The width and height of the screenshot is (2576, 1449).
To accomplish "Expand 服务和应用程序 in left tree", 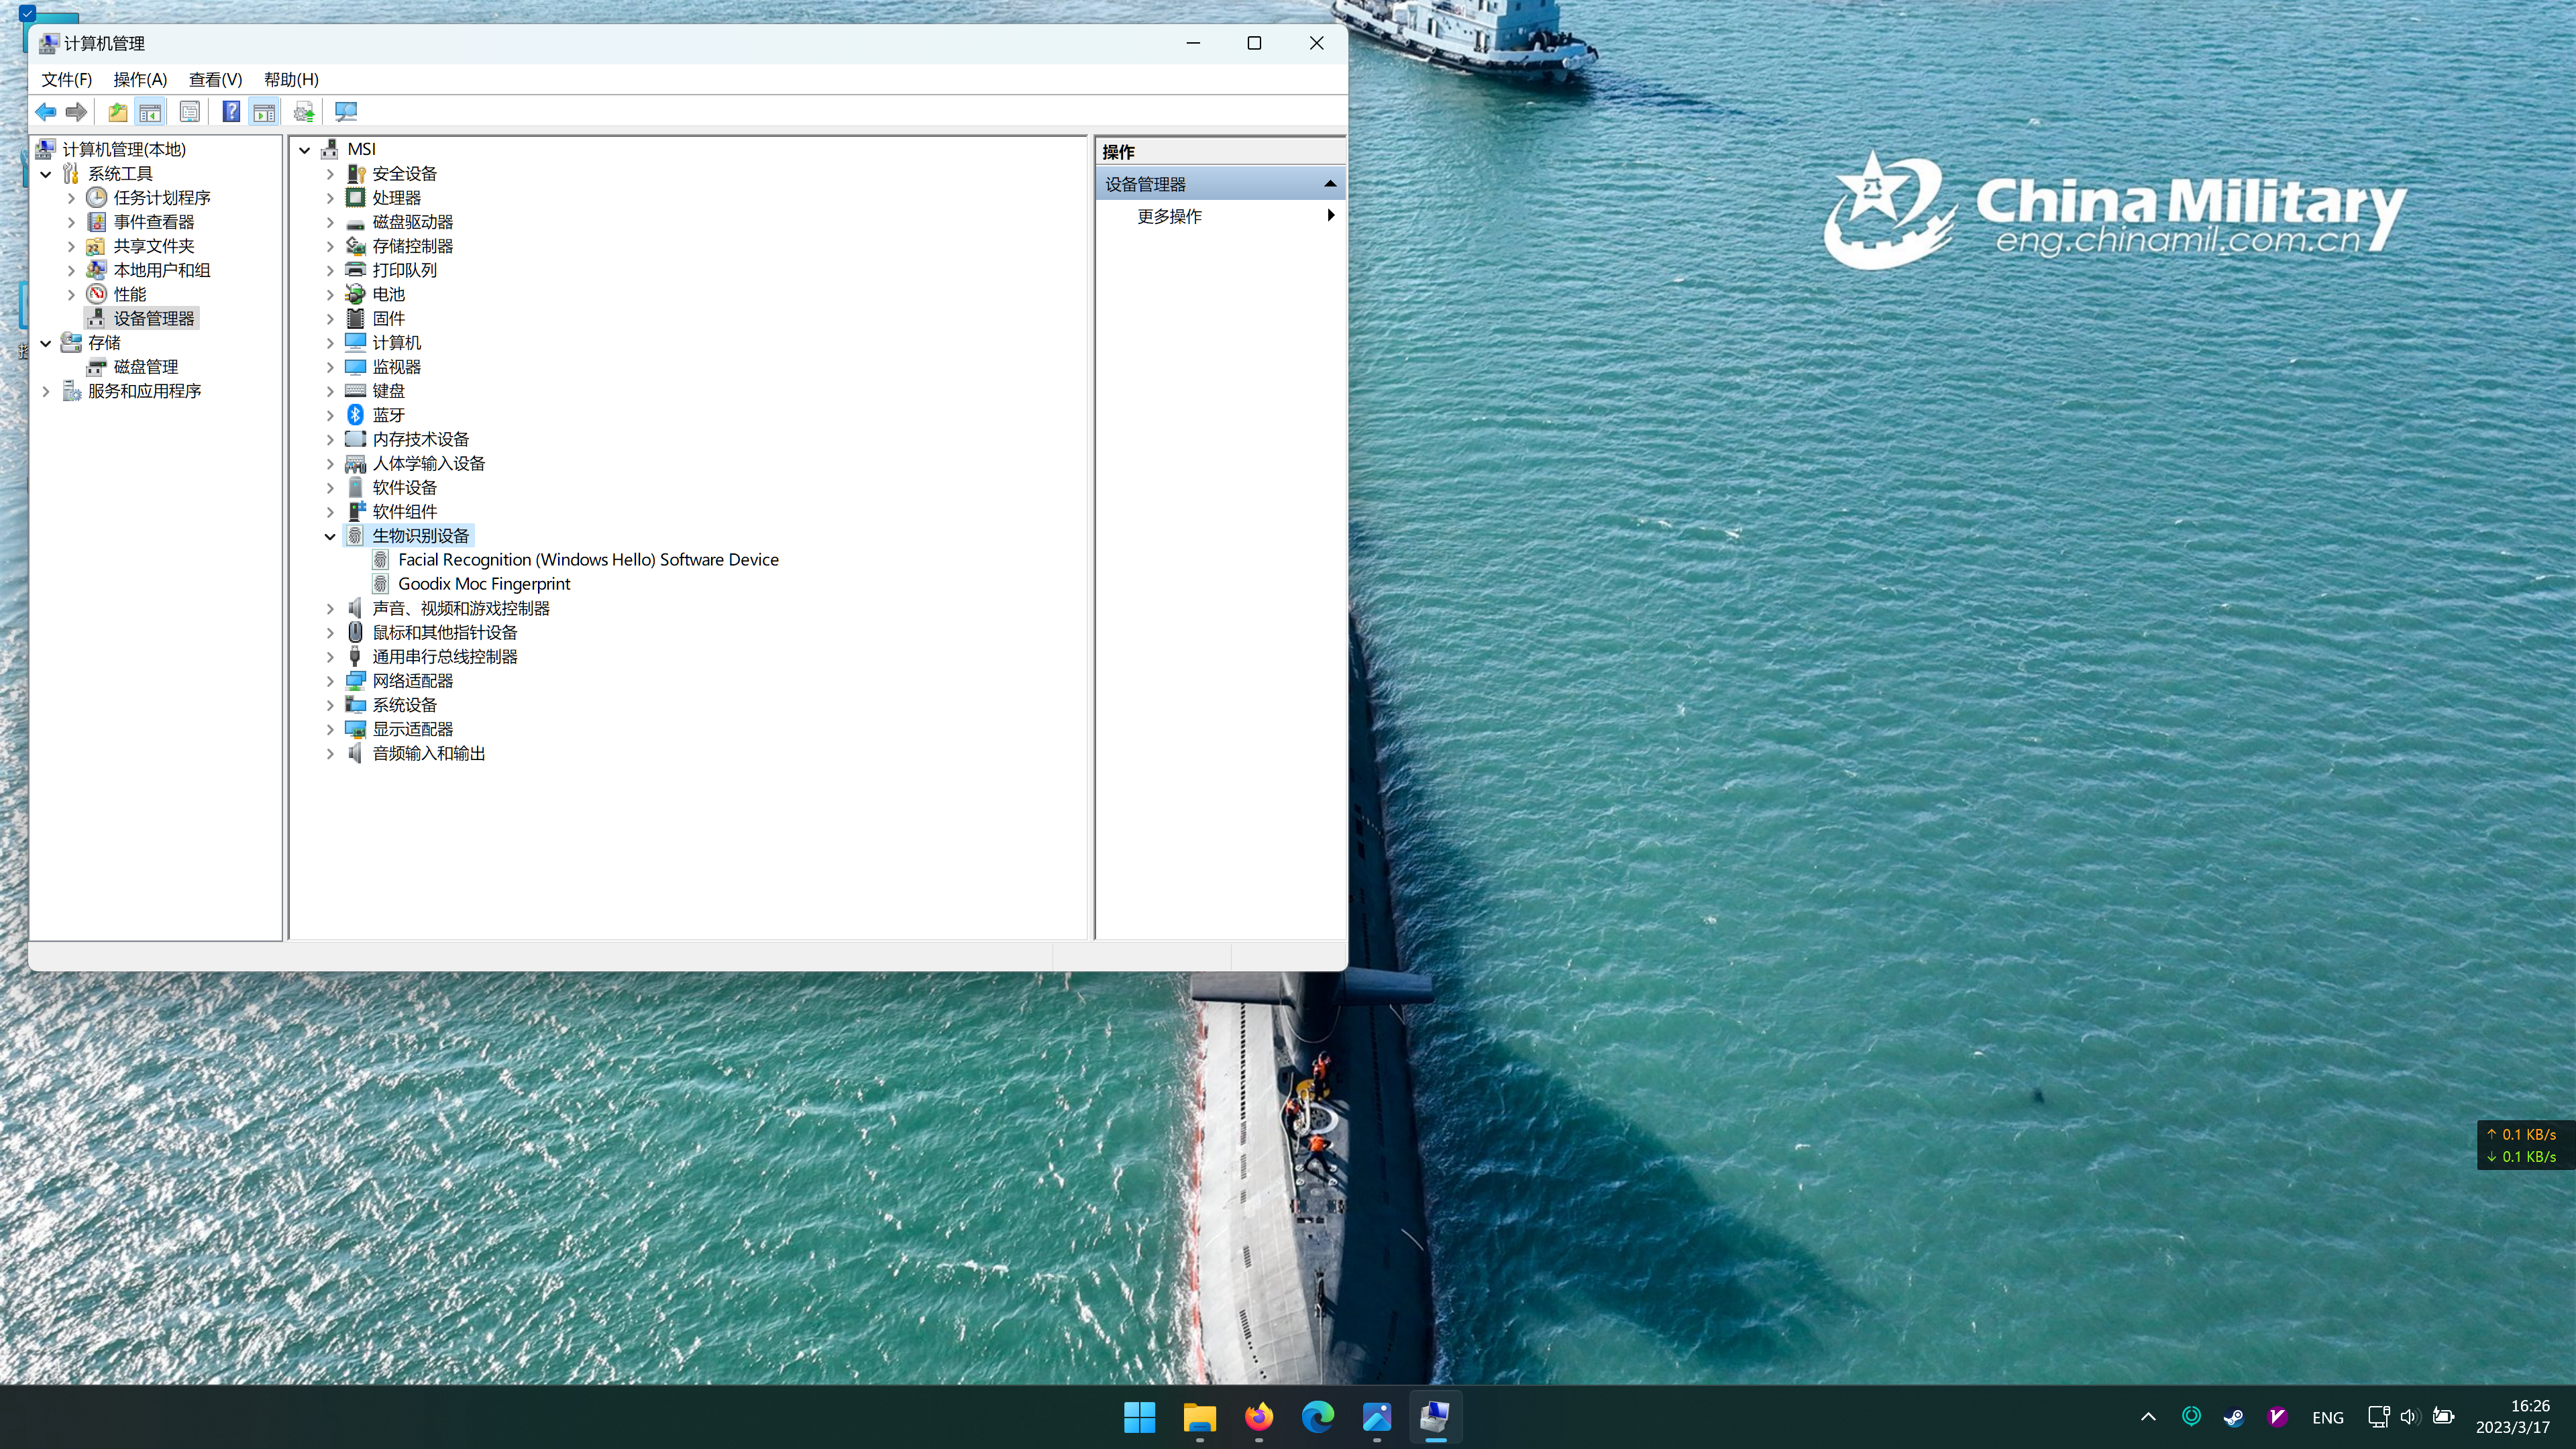I will (x=46, y=391).
